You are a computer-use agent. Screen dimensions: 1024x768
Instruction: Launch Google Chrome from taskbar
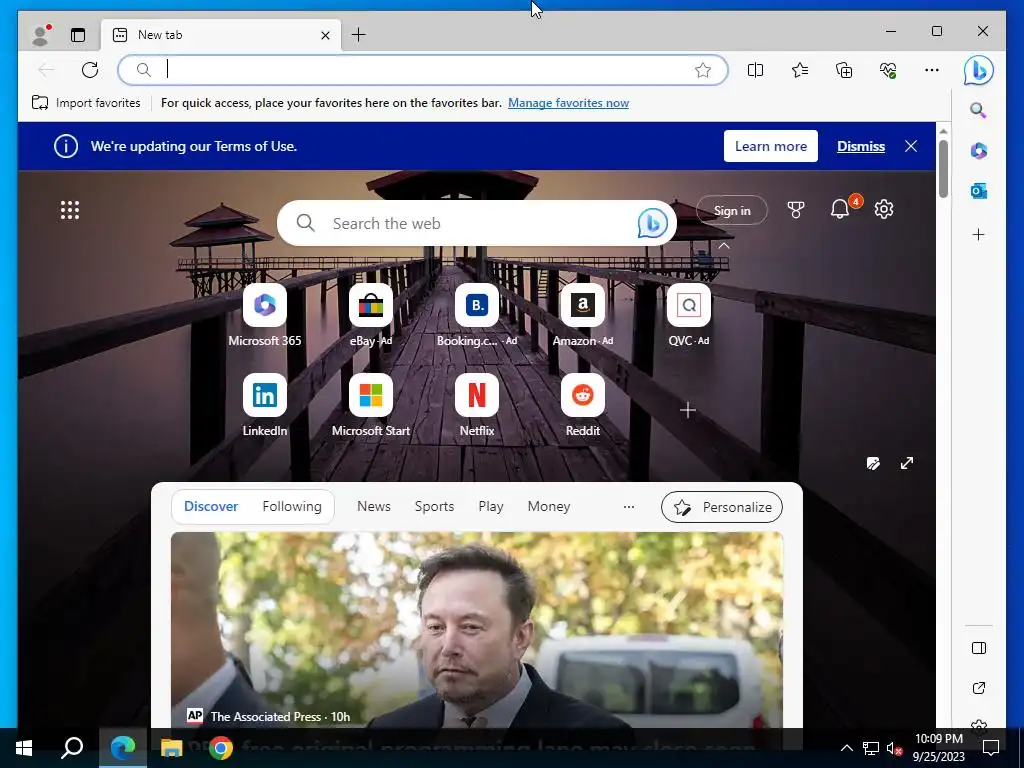point(221,748)
